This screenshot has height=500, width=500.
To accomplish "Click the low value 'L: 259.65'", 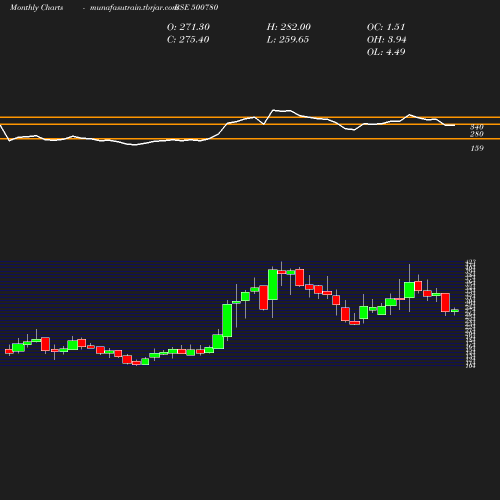I will (288, 40).
